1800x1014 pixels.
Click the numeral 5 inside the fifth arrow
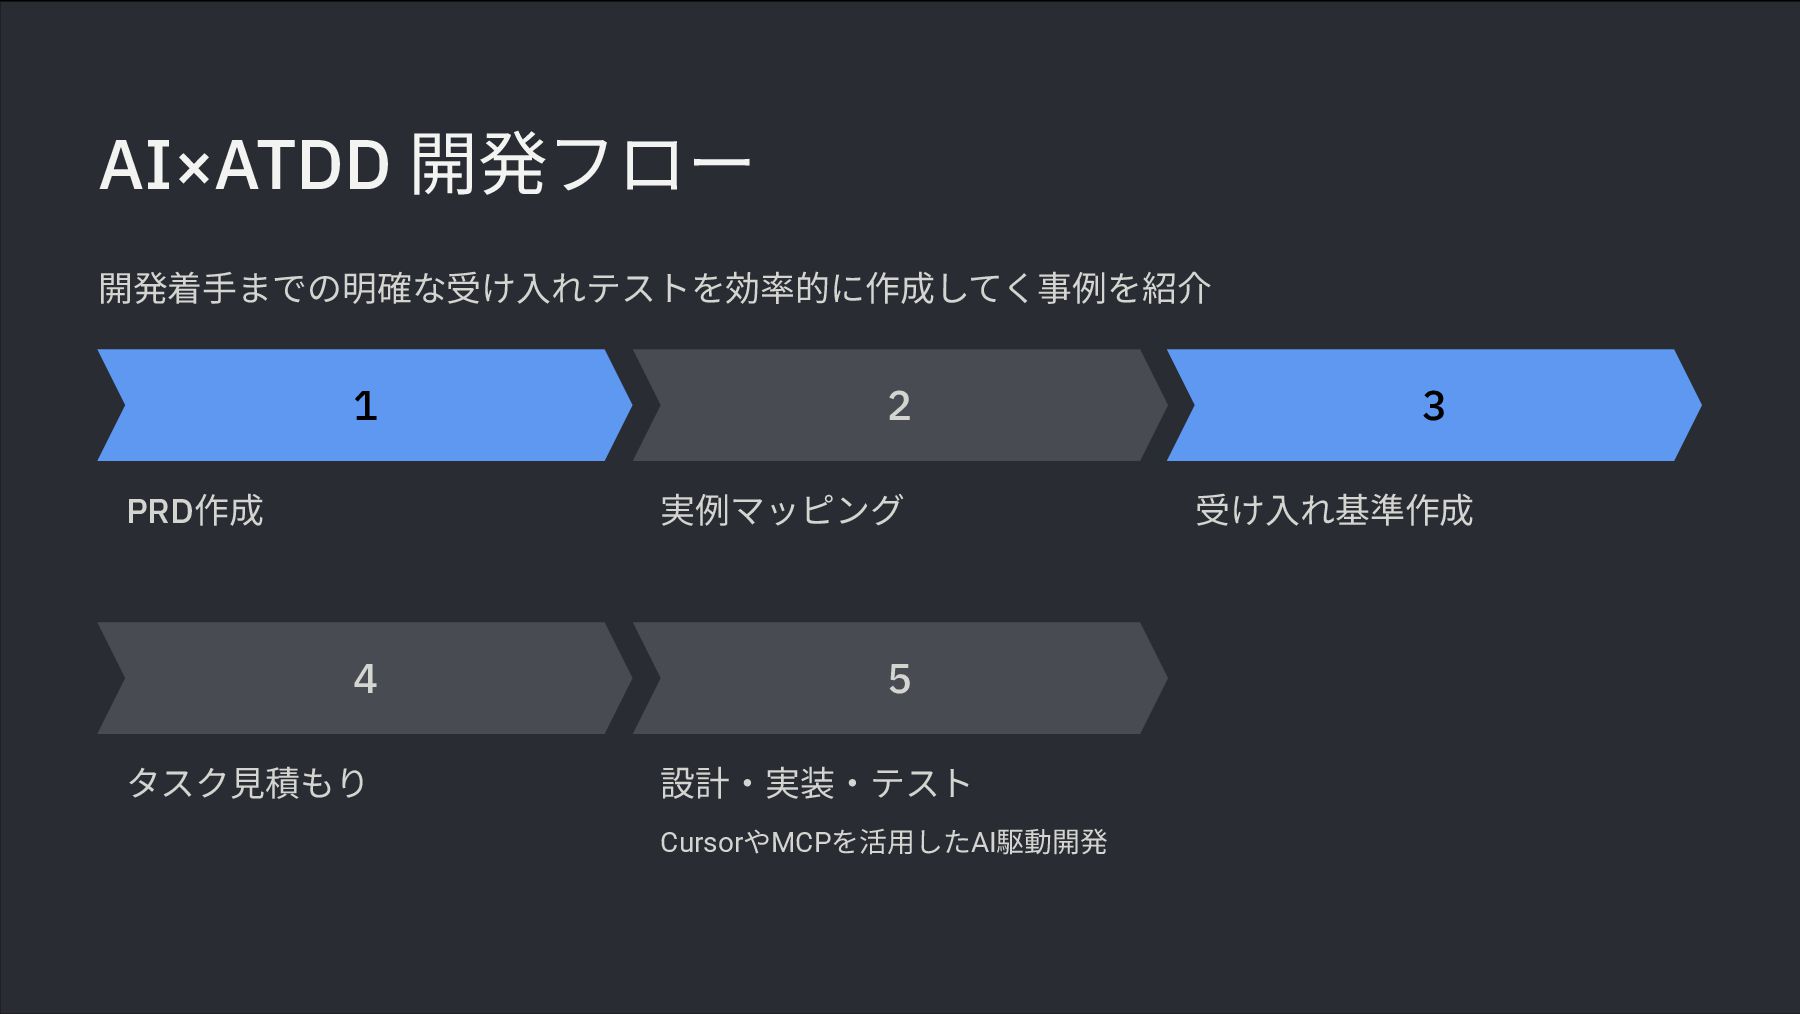click(x=899, y=679)
